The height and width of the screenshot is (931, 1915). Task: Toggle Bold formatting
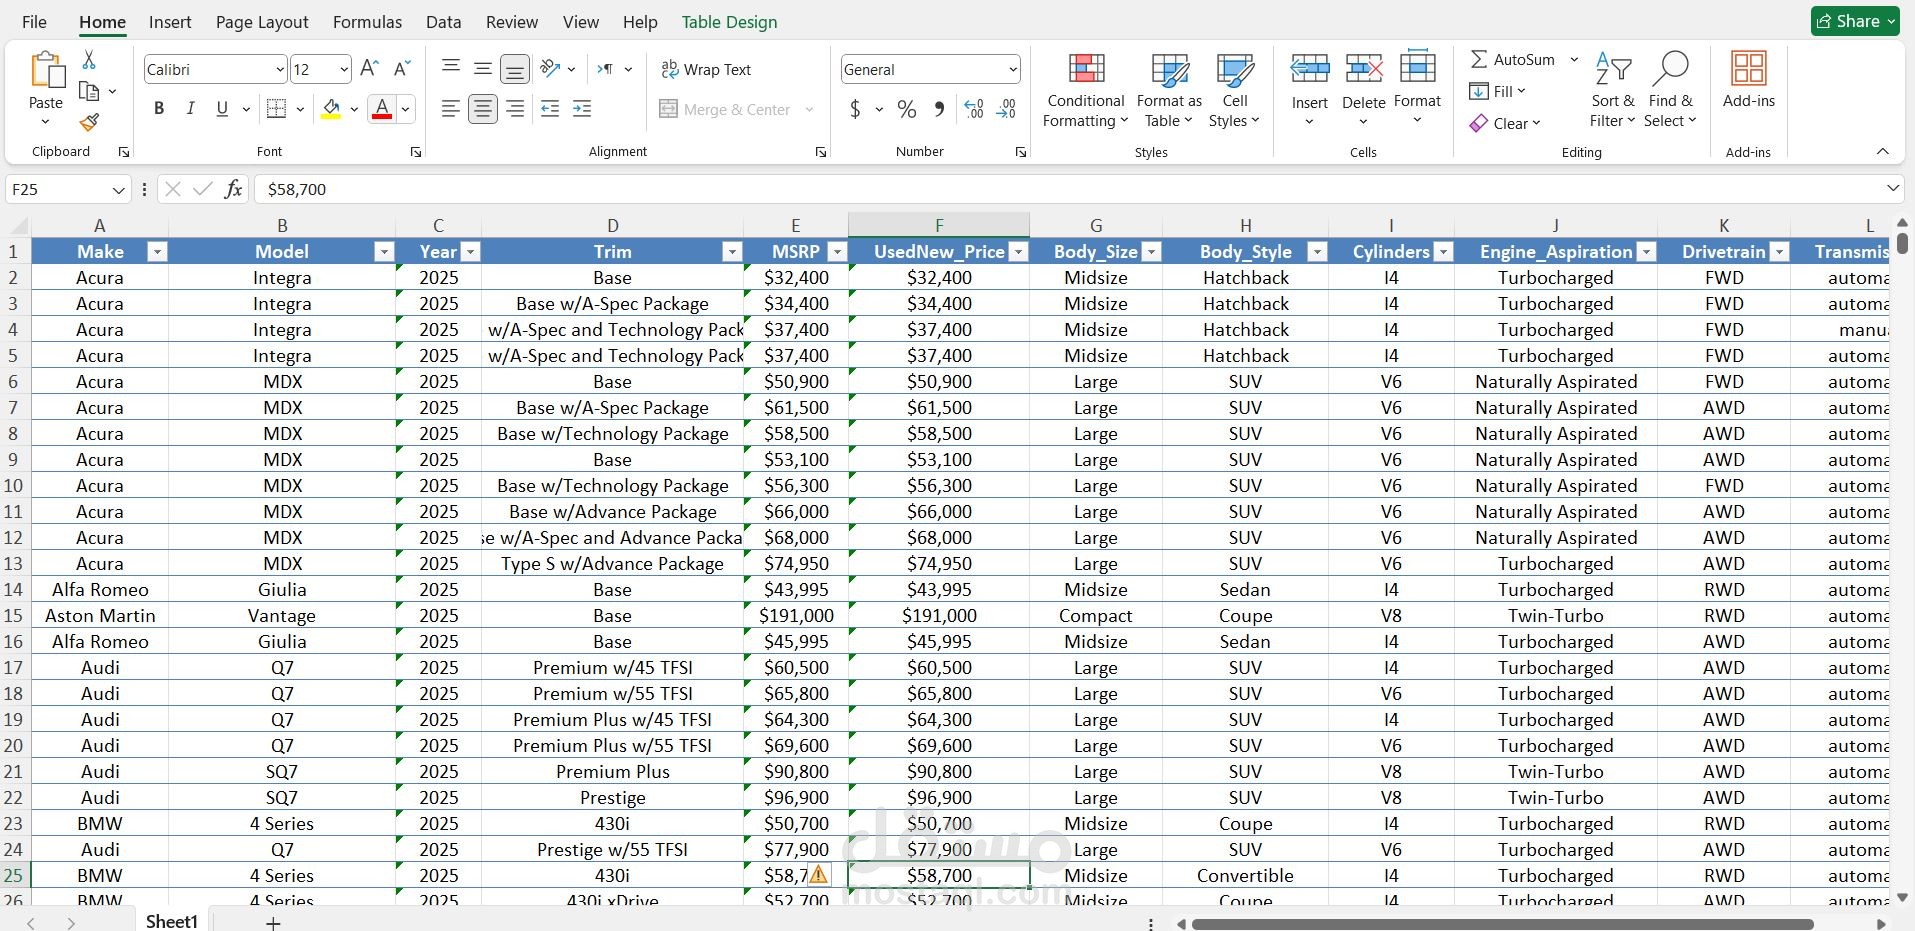point(158,109)
